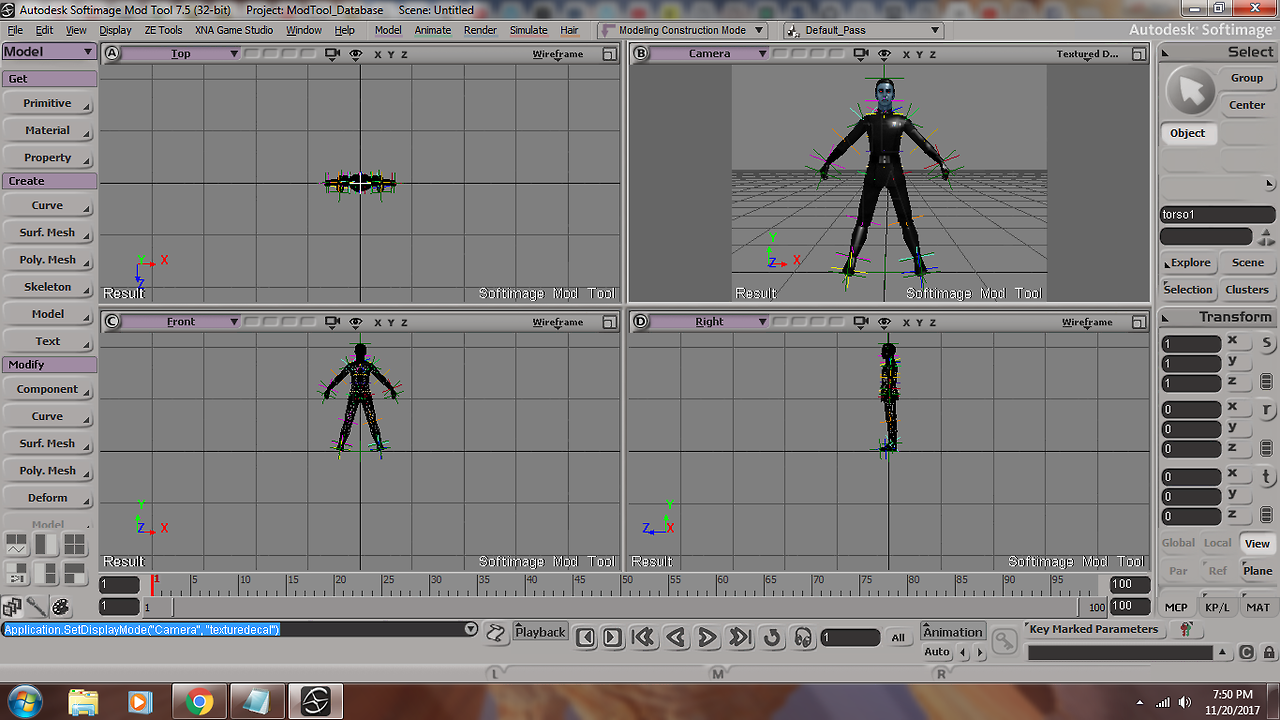The width and height of the screenshot is (1280, 720).
Task: Open the XNA Game Studio menu
Action: tap(234, 30)
